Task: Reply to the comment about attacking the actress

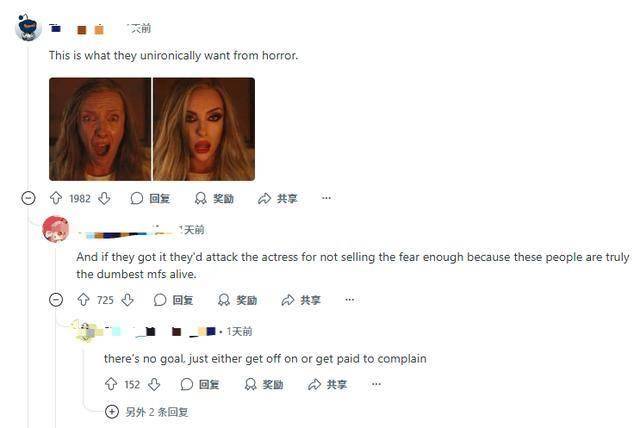Action: point(173,300)
